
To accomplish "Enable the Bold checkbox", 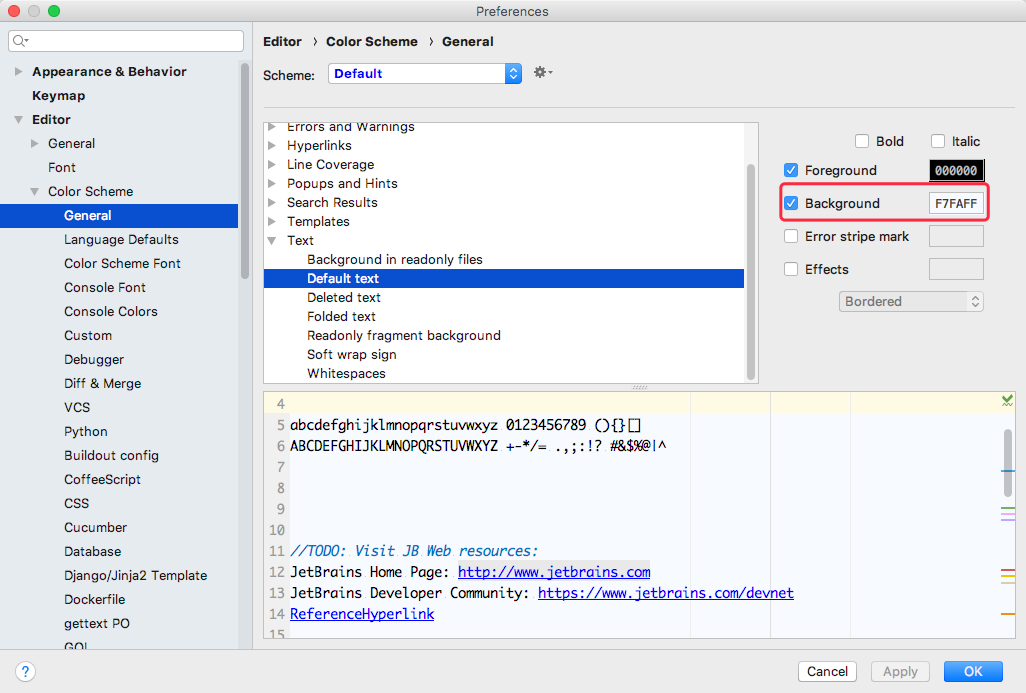I will 862,142.
